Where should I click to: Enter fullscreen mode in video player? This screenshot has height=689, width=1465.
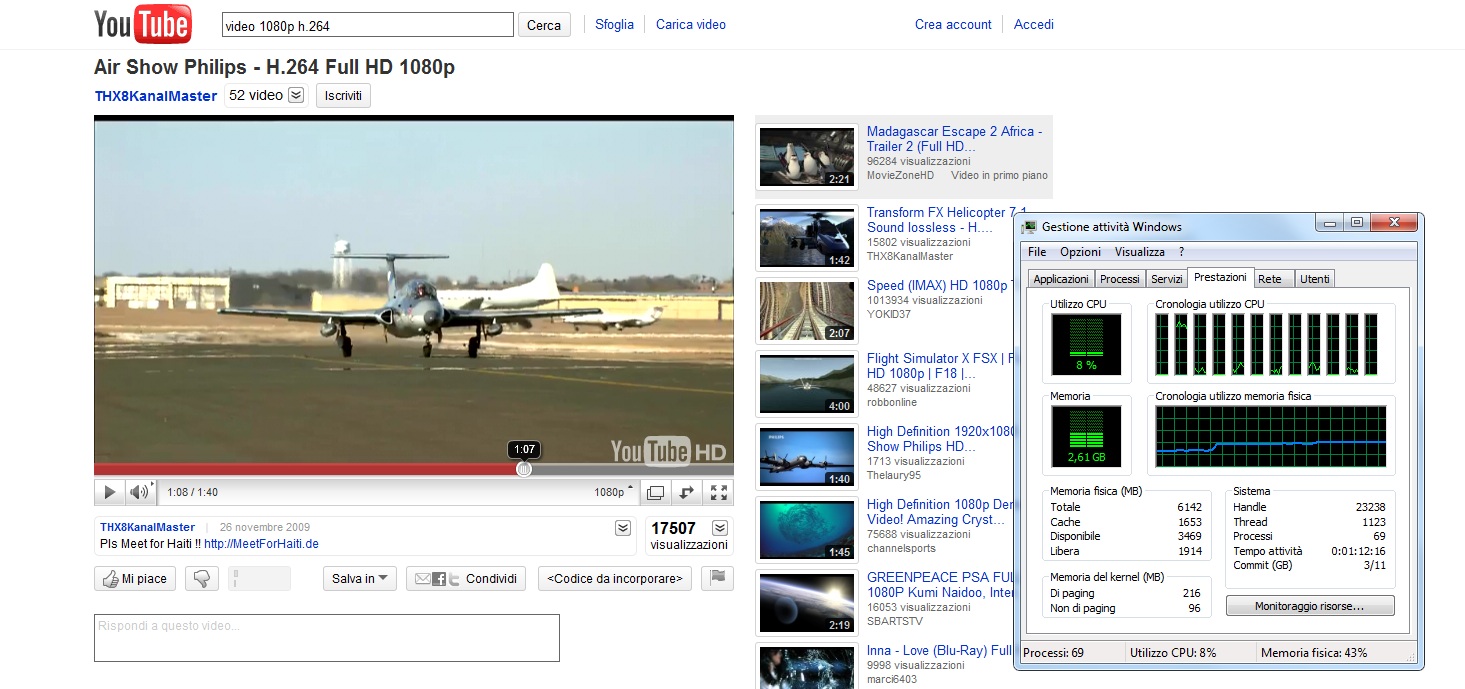[x=718, y=492]
